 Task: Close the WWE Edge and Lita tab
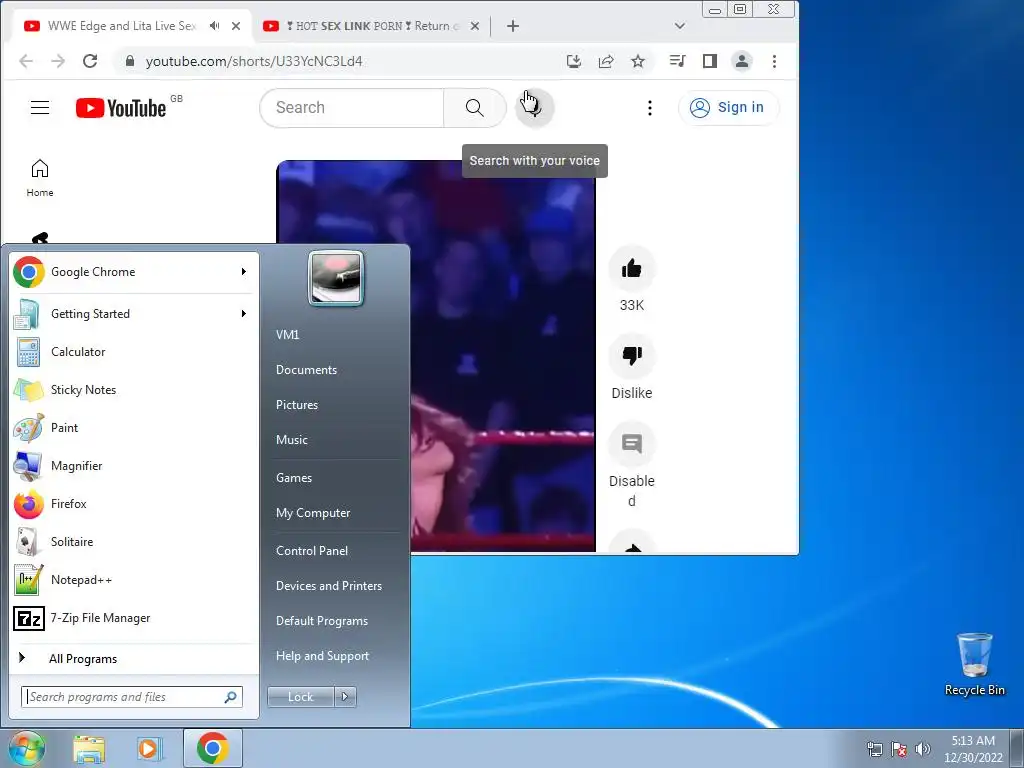coord(236,26)
